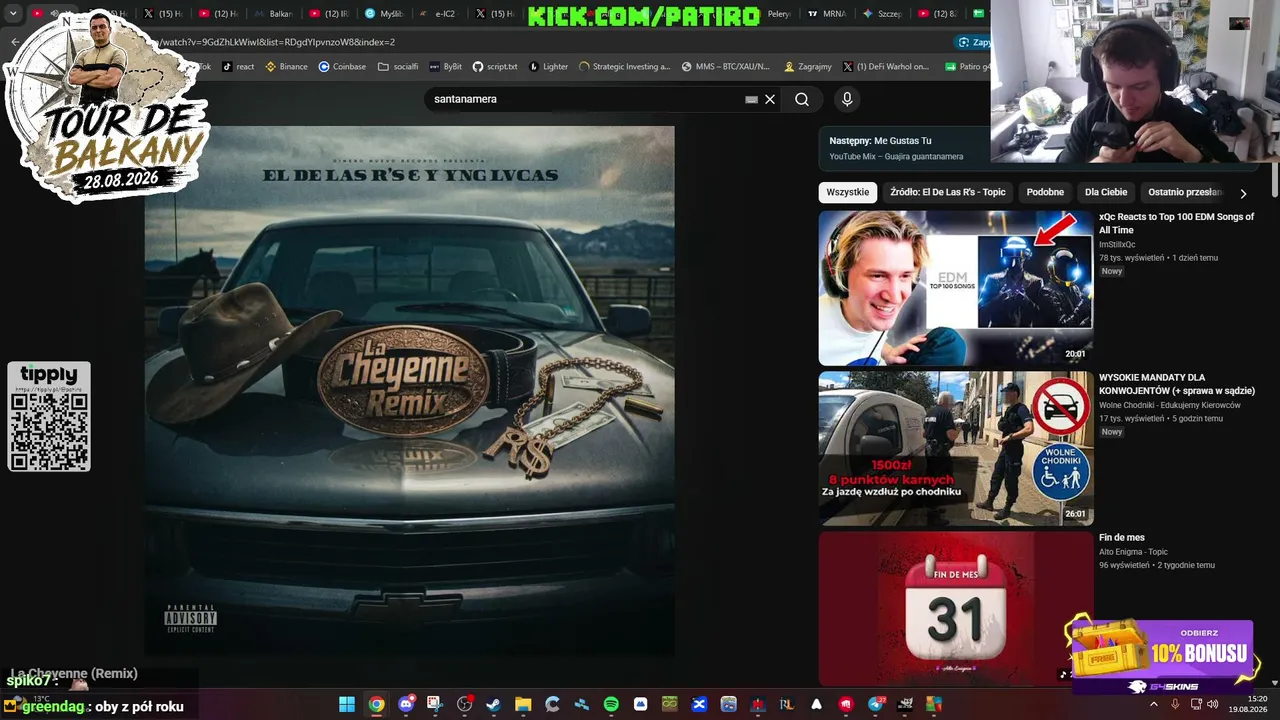Open the browser tab search dropdown
Screen dimensions: 1280x720
13,14
